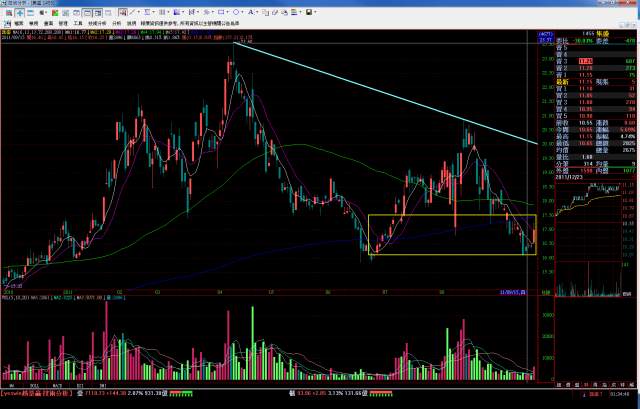Screen dimensions: 640x409
Task: Open dropdown arrow beside circle tool
Action: click(x=242, y=12)
